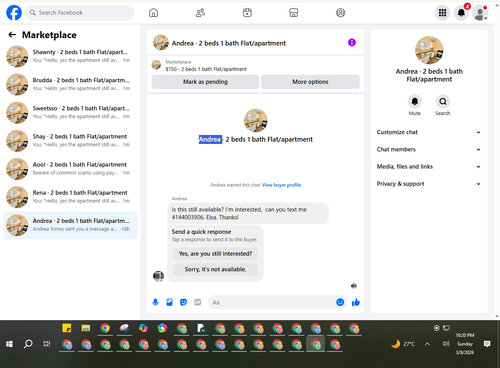Click large listing photo in right panel
The image size is (500, 368).
(x=429, y=50)
